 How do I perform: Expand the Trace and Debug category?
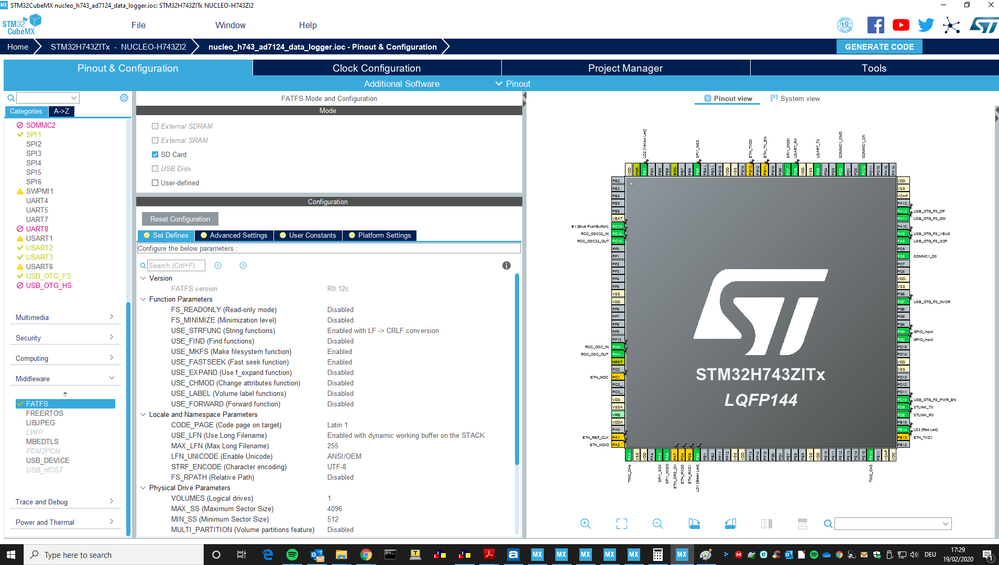(x=64, y=502)
